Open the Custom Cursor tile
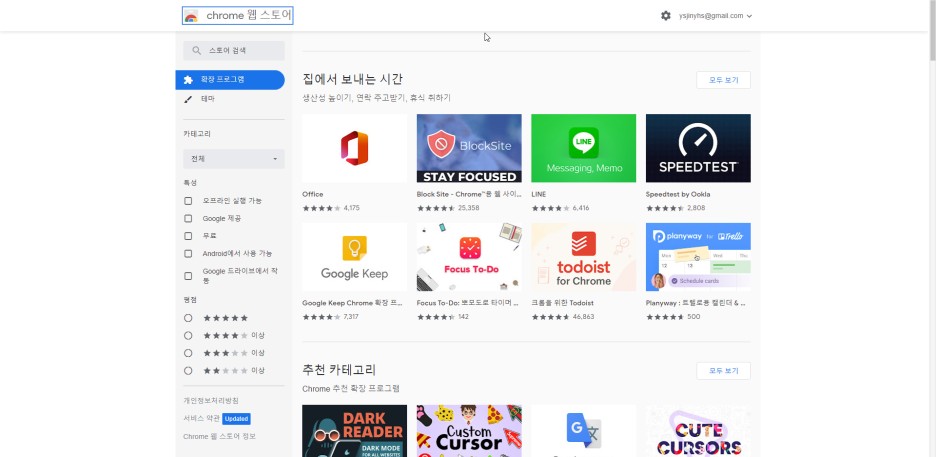The width and height of the screenshot is (936, 457). [469, 431]
